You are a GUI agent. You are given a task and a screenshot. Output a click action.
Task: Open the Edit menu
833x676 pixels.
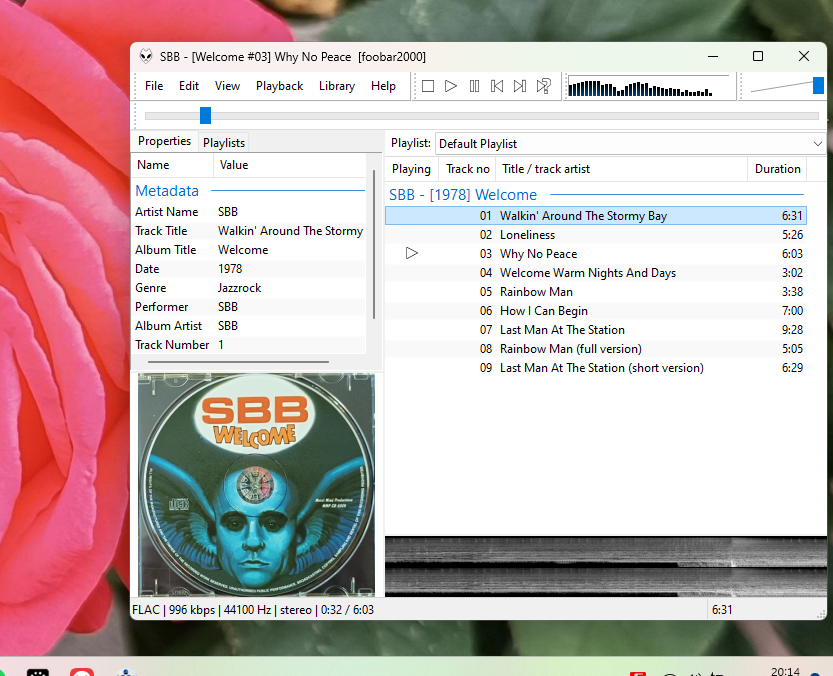tap(189, 86)
